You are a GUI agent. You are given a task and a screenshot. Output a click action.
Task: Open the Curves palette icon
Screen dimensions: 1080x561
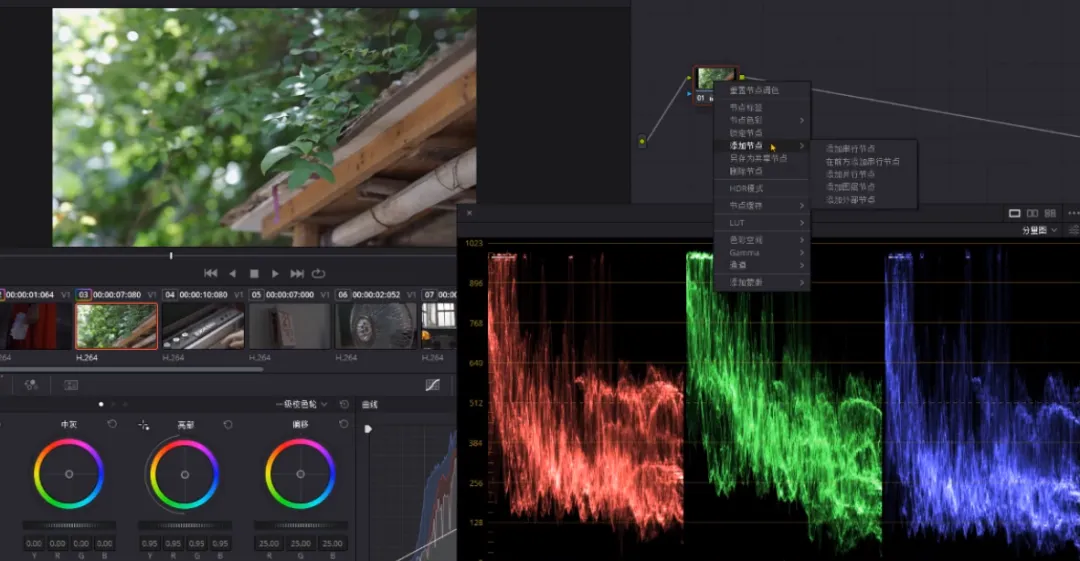432,384
